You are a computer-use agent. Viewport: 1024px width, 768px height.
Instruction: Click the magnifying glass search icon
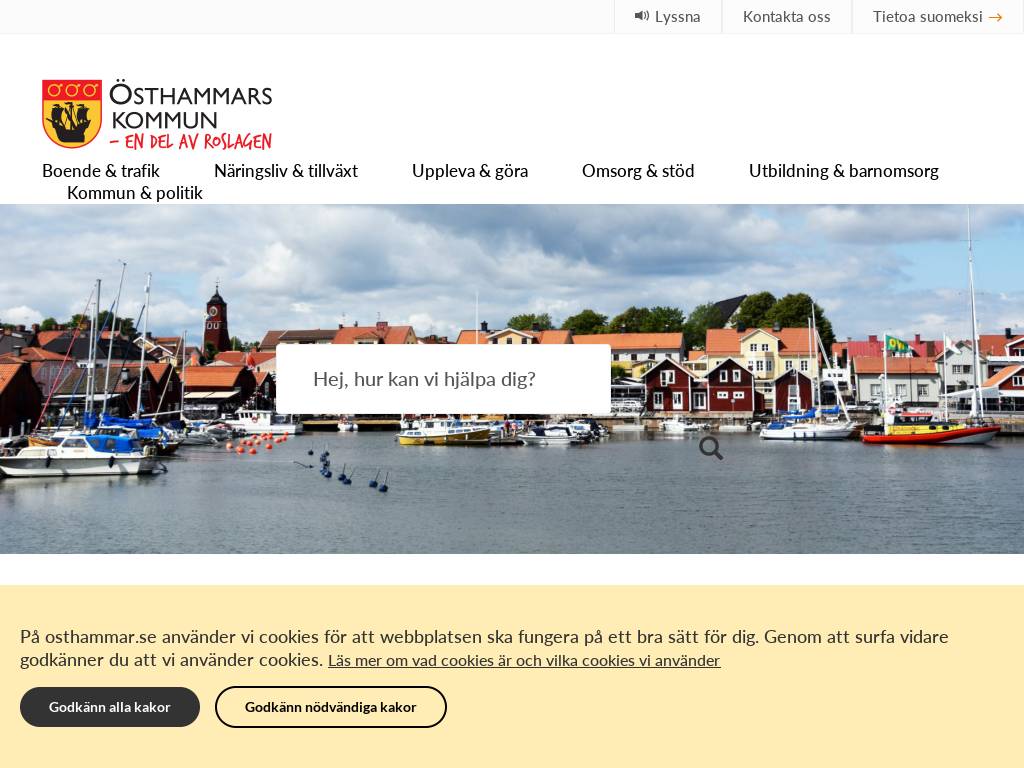(711, 448)
